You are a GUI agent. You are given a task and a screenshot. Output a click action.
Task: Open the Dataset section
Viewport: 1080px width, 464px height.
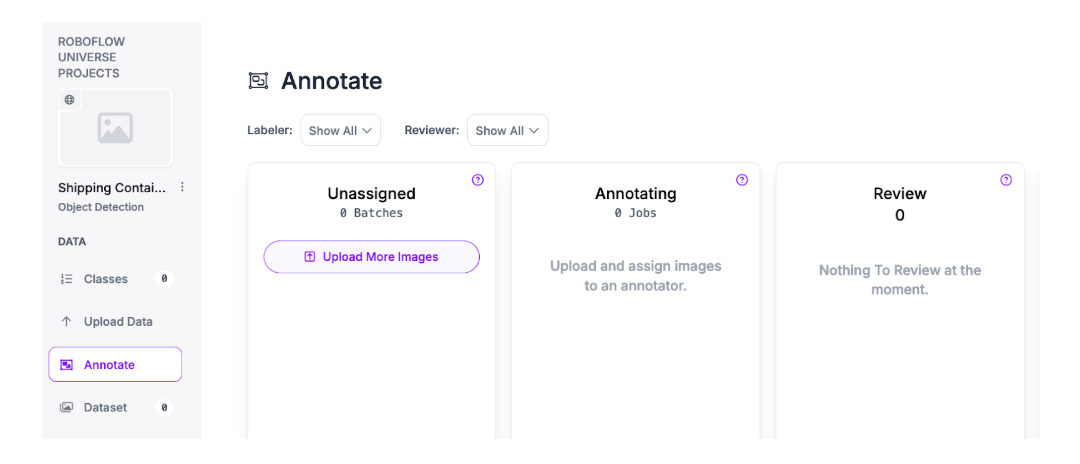[x=106, y=407]
